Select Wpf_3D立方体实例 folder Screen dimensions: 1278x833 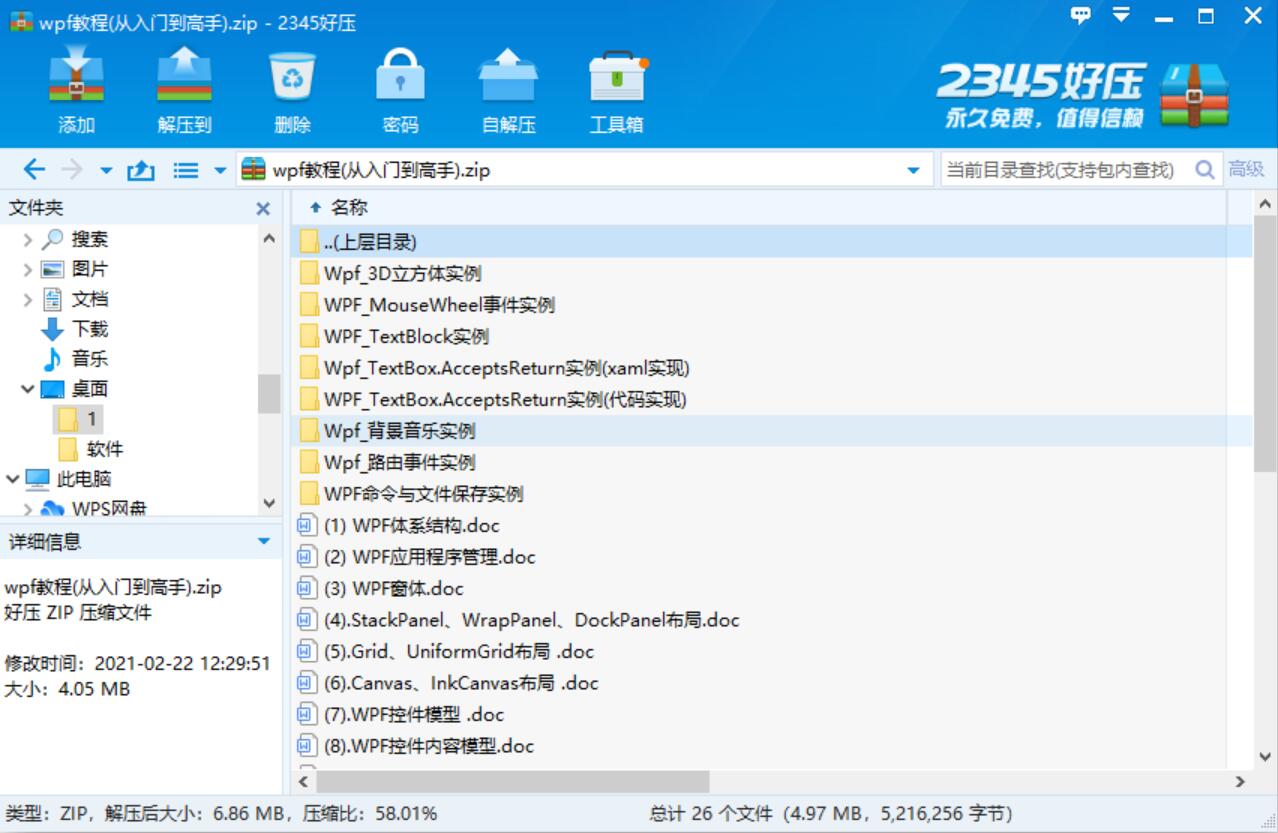click(x=772, y=273)
